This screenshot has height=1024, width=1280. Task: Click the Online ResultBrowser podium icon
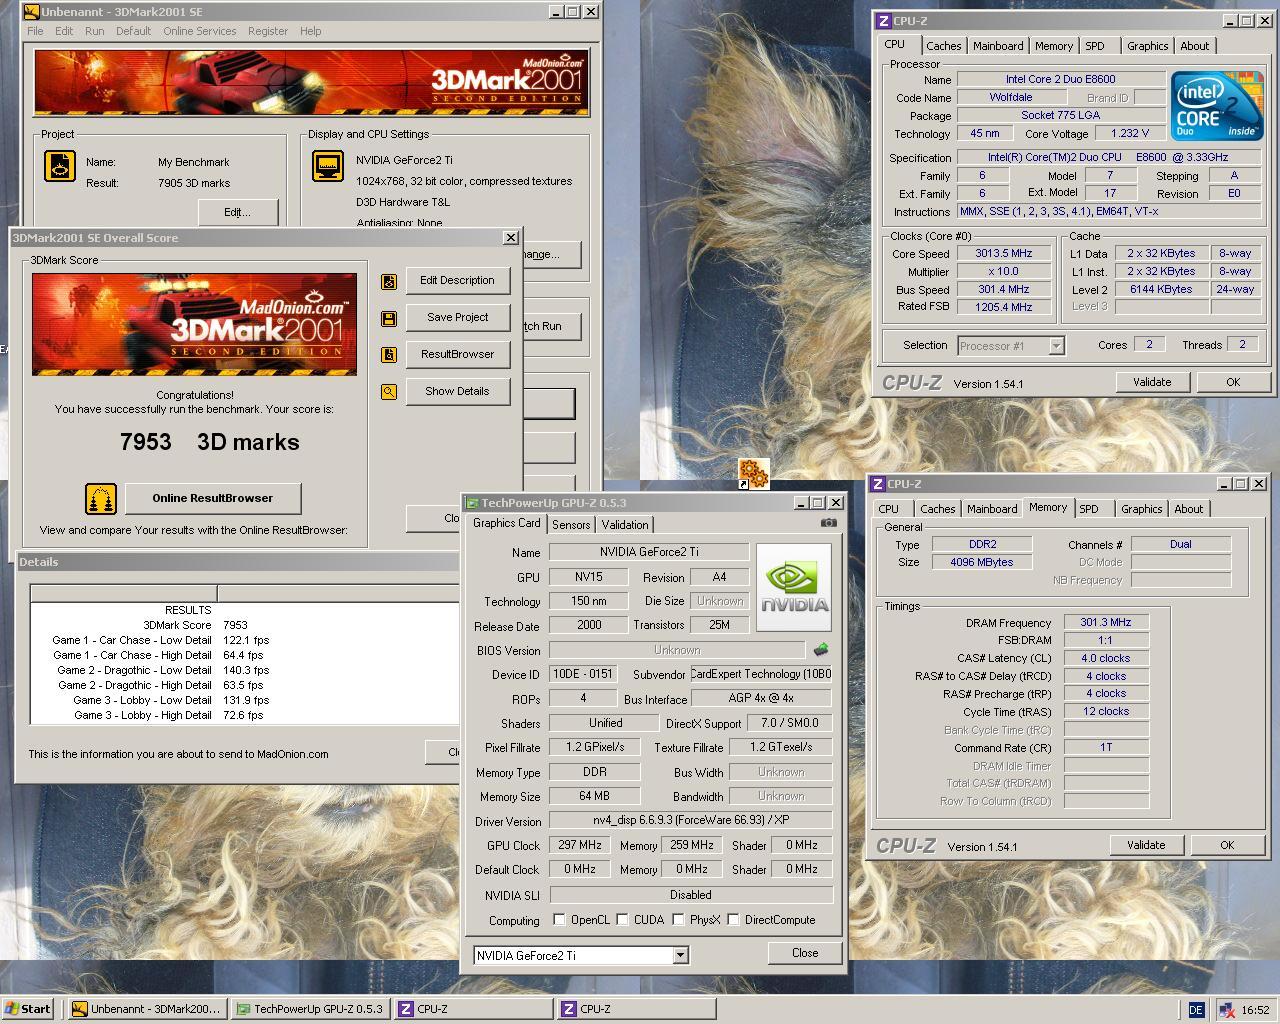click(100, 498)
